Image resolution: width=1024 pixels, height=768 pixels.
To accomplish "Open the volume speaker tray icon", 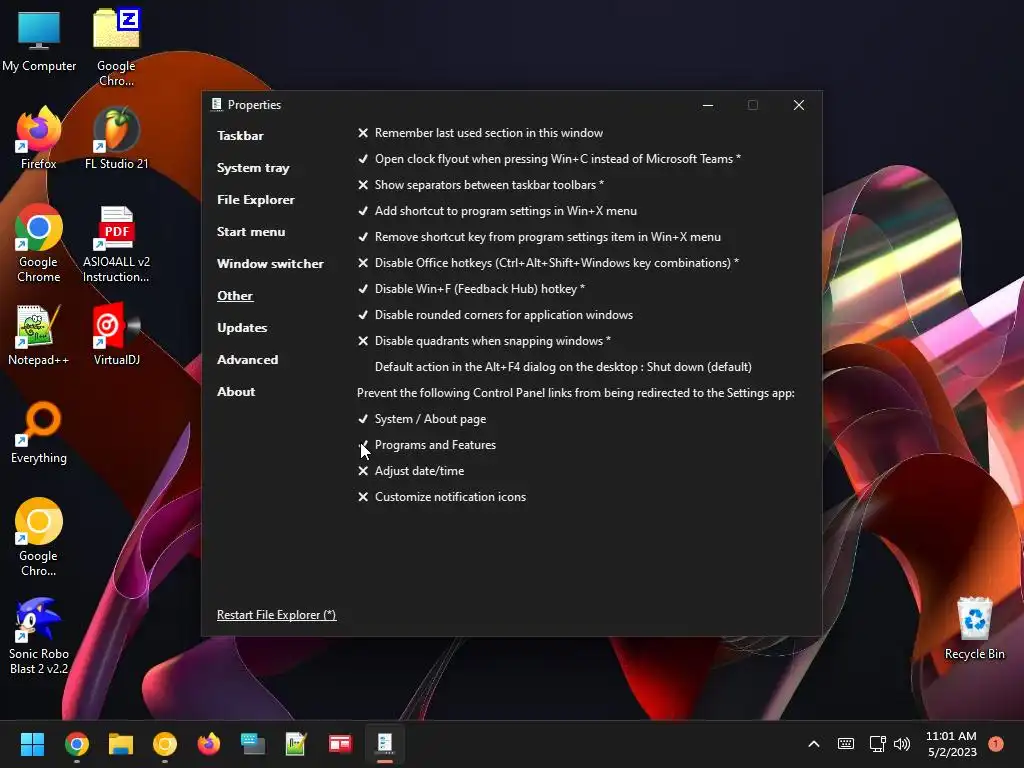I will [902, 744].
